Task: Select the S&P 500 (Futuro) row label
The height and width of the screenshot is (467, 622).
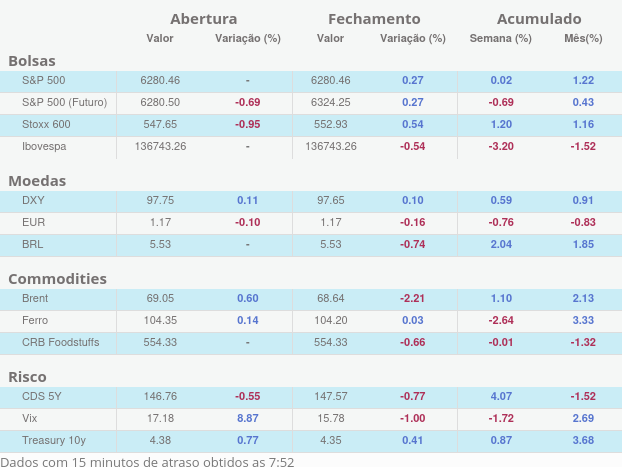Action: point(64,102)
